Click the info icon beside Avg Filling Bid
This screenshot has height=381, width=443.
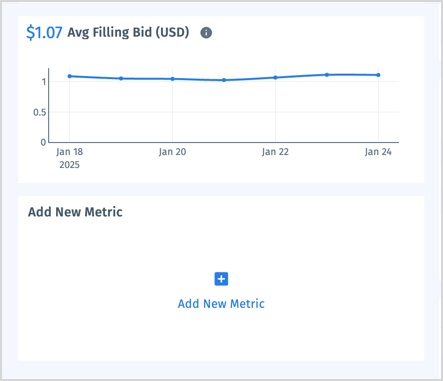click(206, 33)
